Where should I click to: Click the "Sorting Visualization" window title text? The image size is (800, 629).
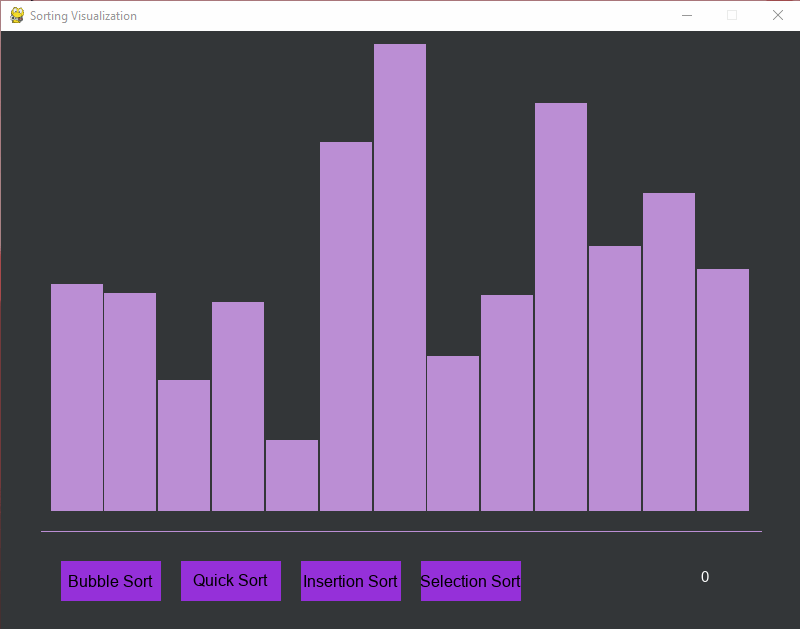83,16
